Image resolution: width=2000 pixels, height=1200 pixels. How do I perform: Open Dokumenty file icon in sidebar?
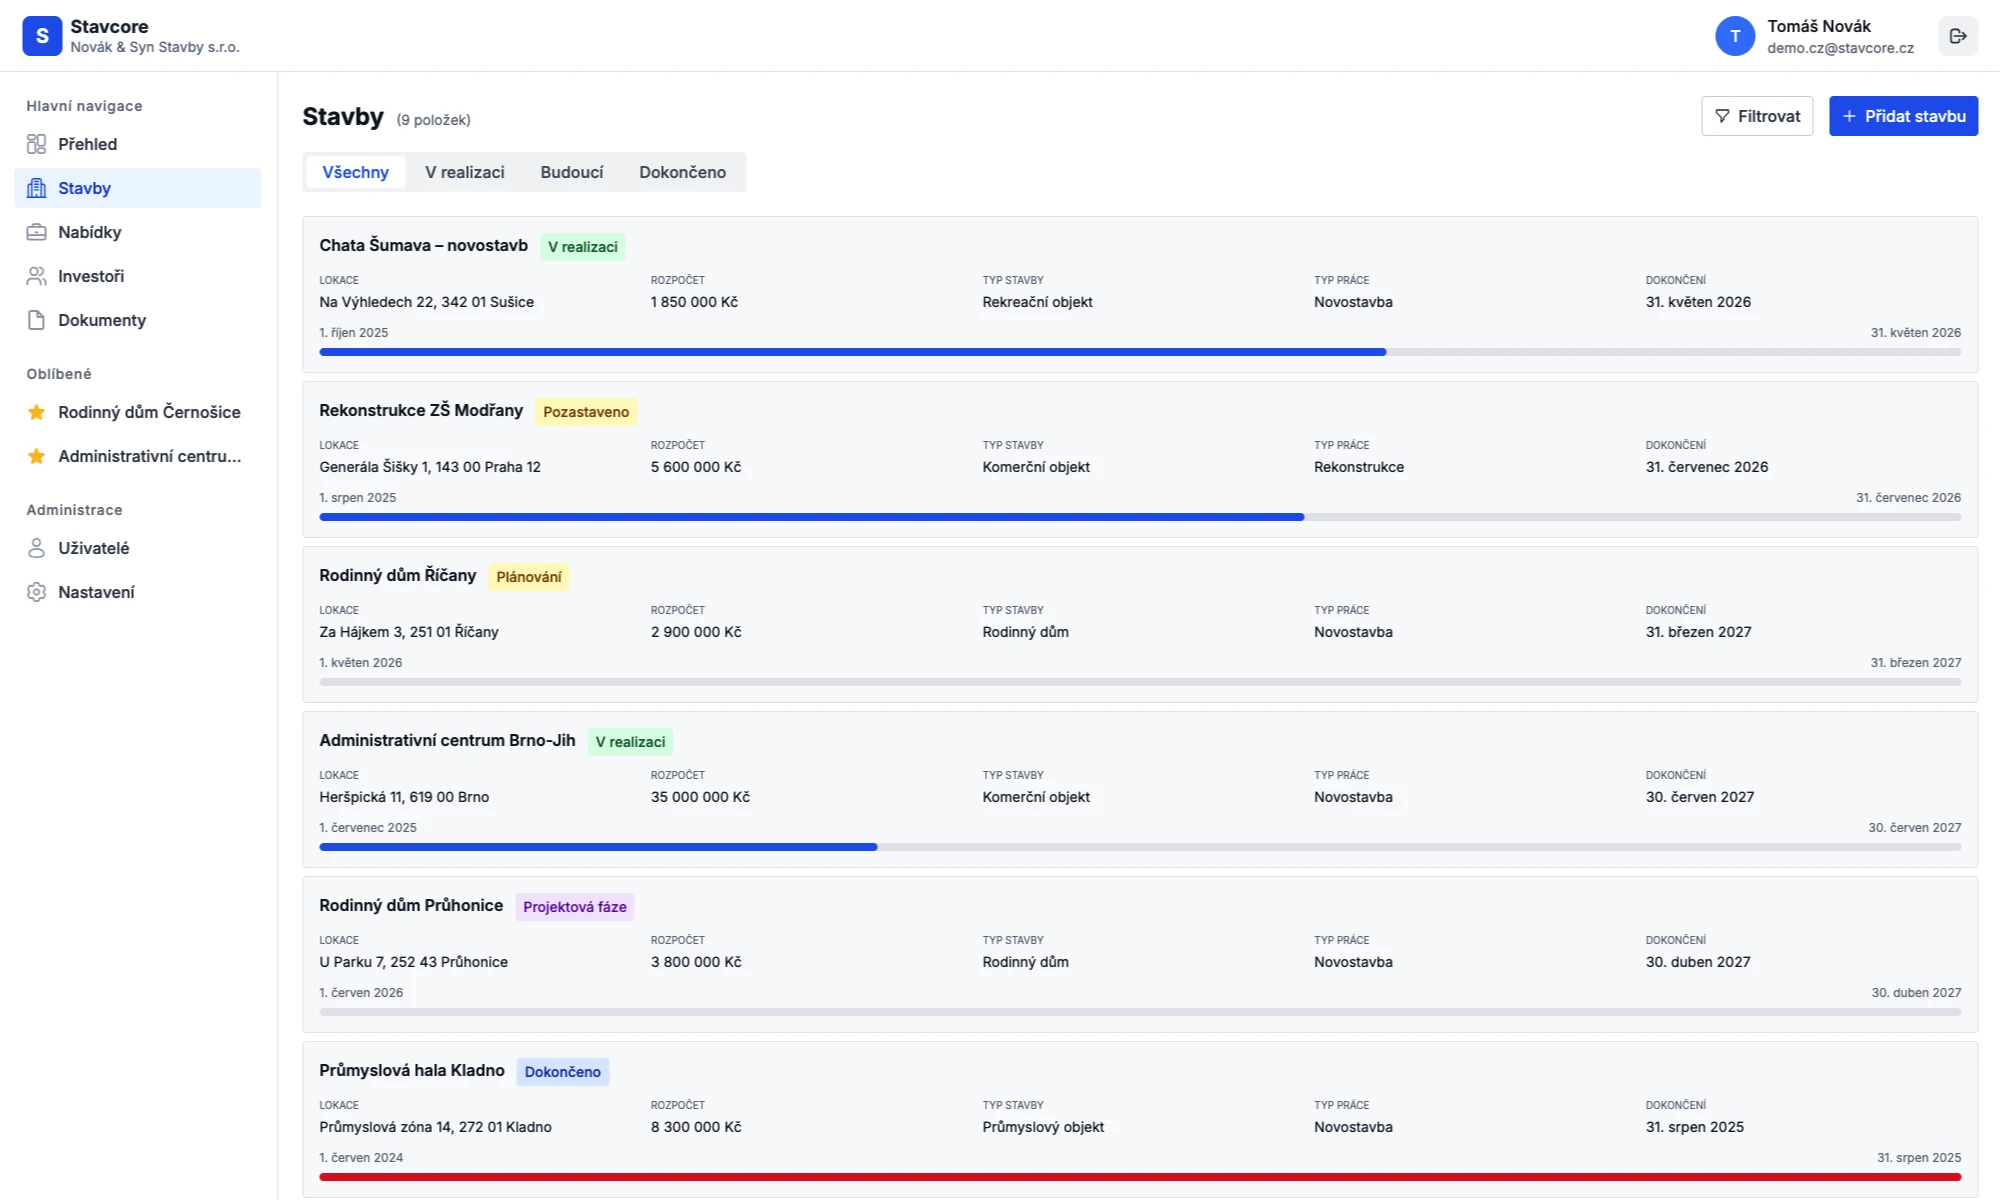pyautogui.click(x=36, y=320)
